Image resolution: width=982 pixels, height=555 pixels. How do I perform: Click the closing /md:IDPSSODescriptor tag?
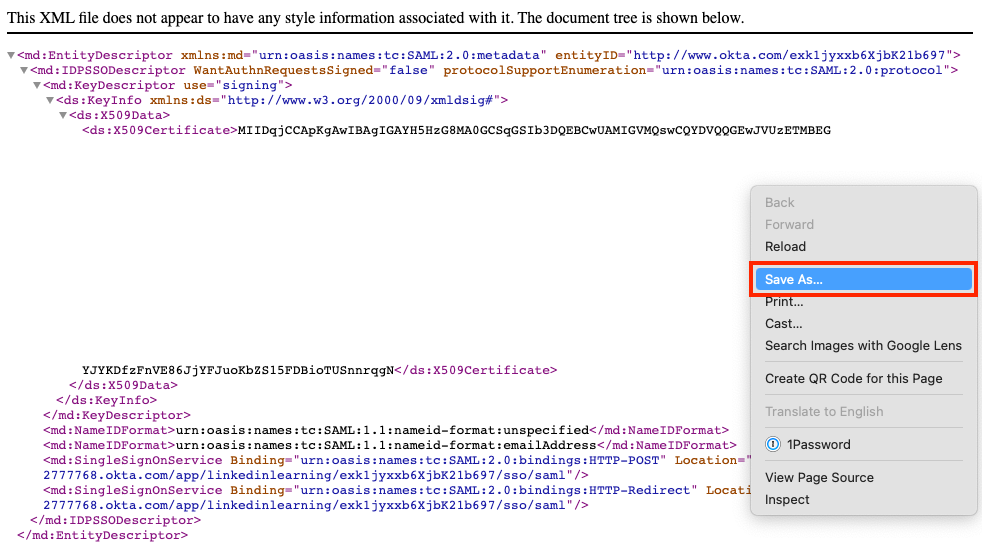click(x=115, y=521)
